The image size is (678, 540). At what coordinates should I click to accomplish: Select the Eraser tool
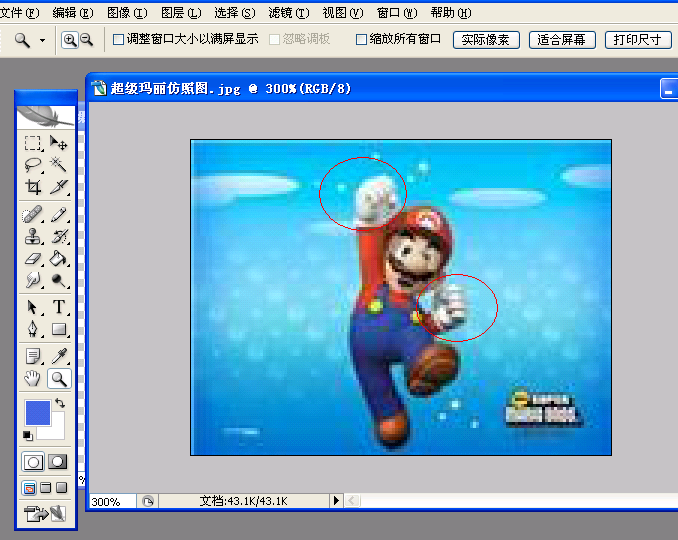click(x=33, y=259)
